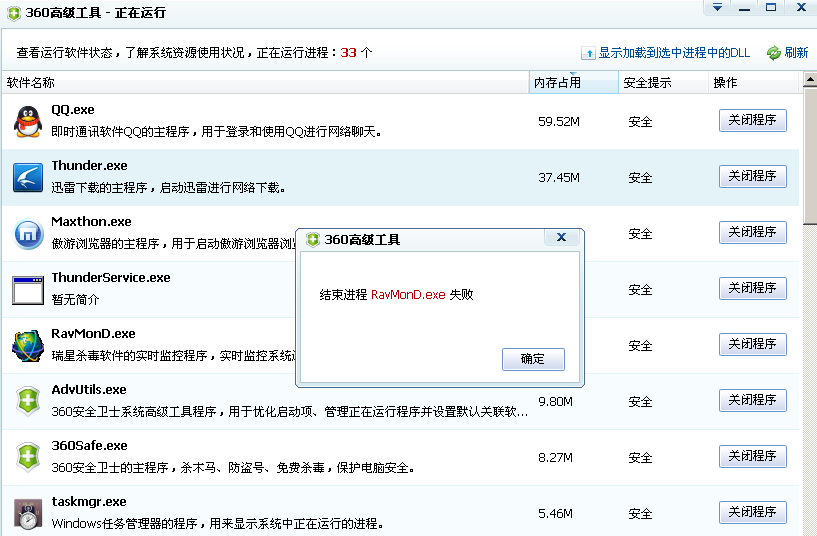Close program for Maxthon.exe
Image resolution: width=817 pixels, height=536 pixels.
click(752, 232)
